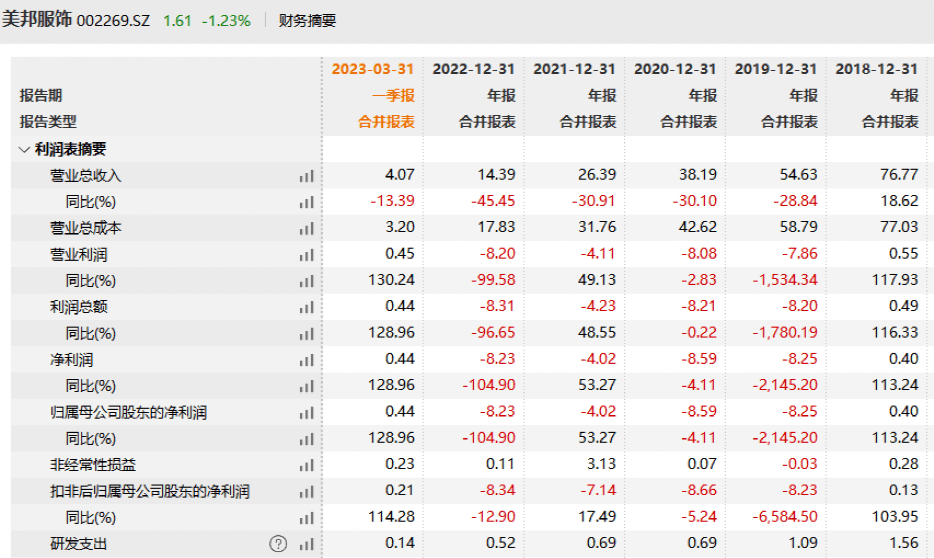The image size is (934, 558).
Task: Click the 一季报 report type label
Action: [393, 95]
